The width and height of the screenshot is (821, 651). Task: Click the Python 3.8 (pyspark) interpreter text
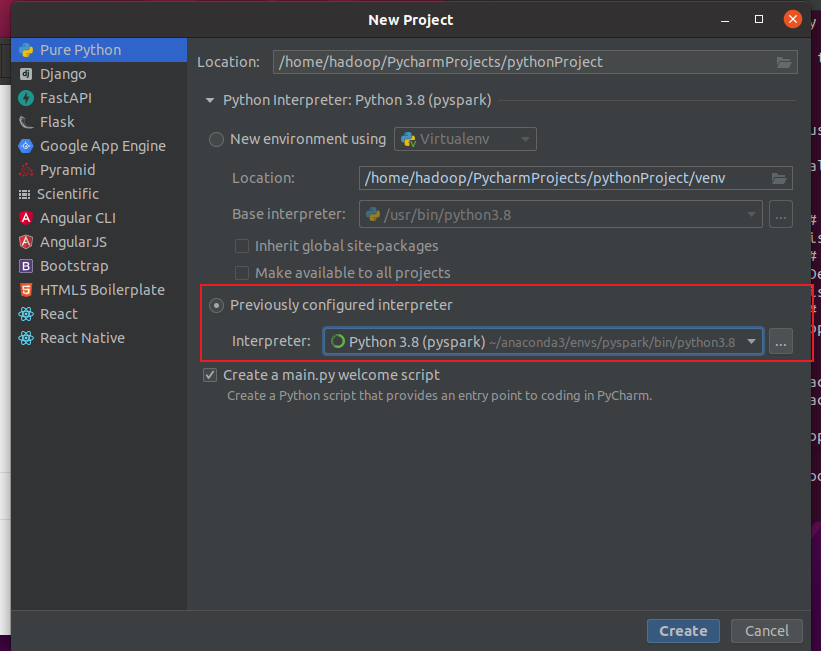click(x=417, y=342)
